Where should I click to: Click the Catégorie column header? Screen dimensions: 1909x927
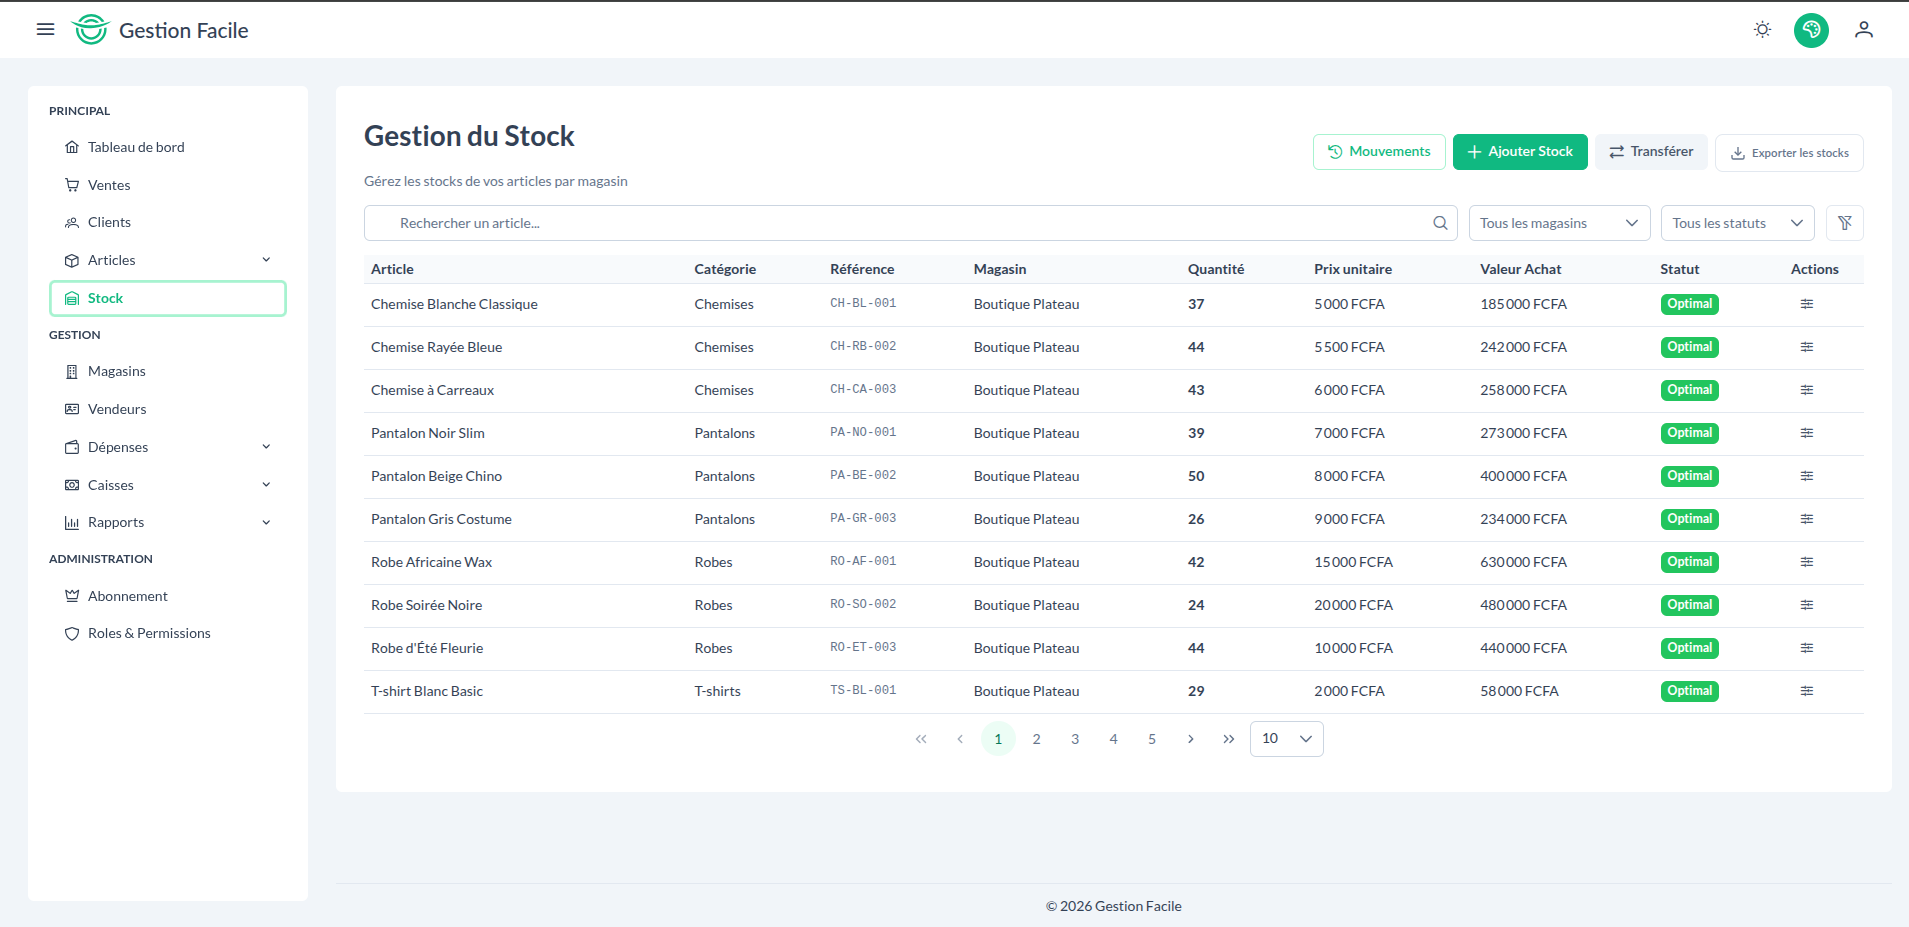click(x=725, y=269)
